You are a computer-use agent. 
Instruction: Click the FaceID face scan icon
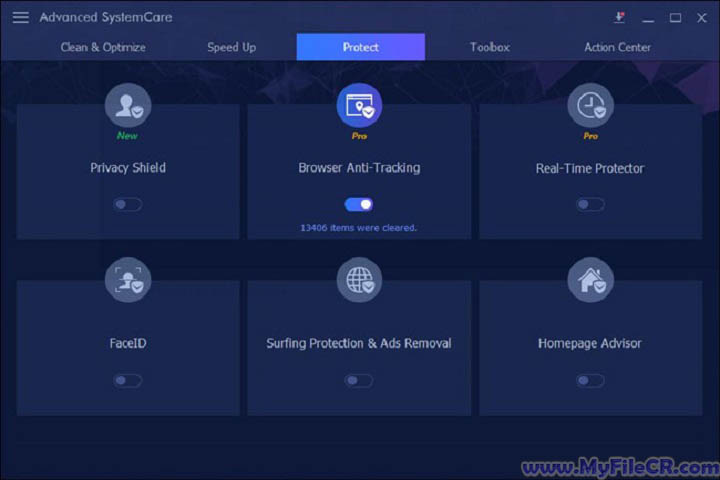[128, 280]
